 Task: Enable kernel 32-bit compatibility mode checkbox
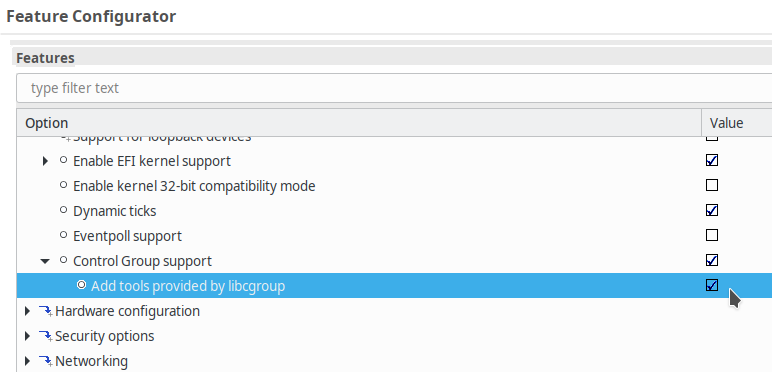pos(712,185)
